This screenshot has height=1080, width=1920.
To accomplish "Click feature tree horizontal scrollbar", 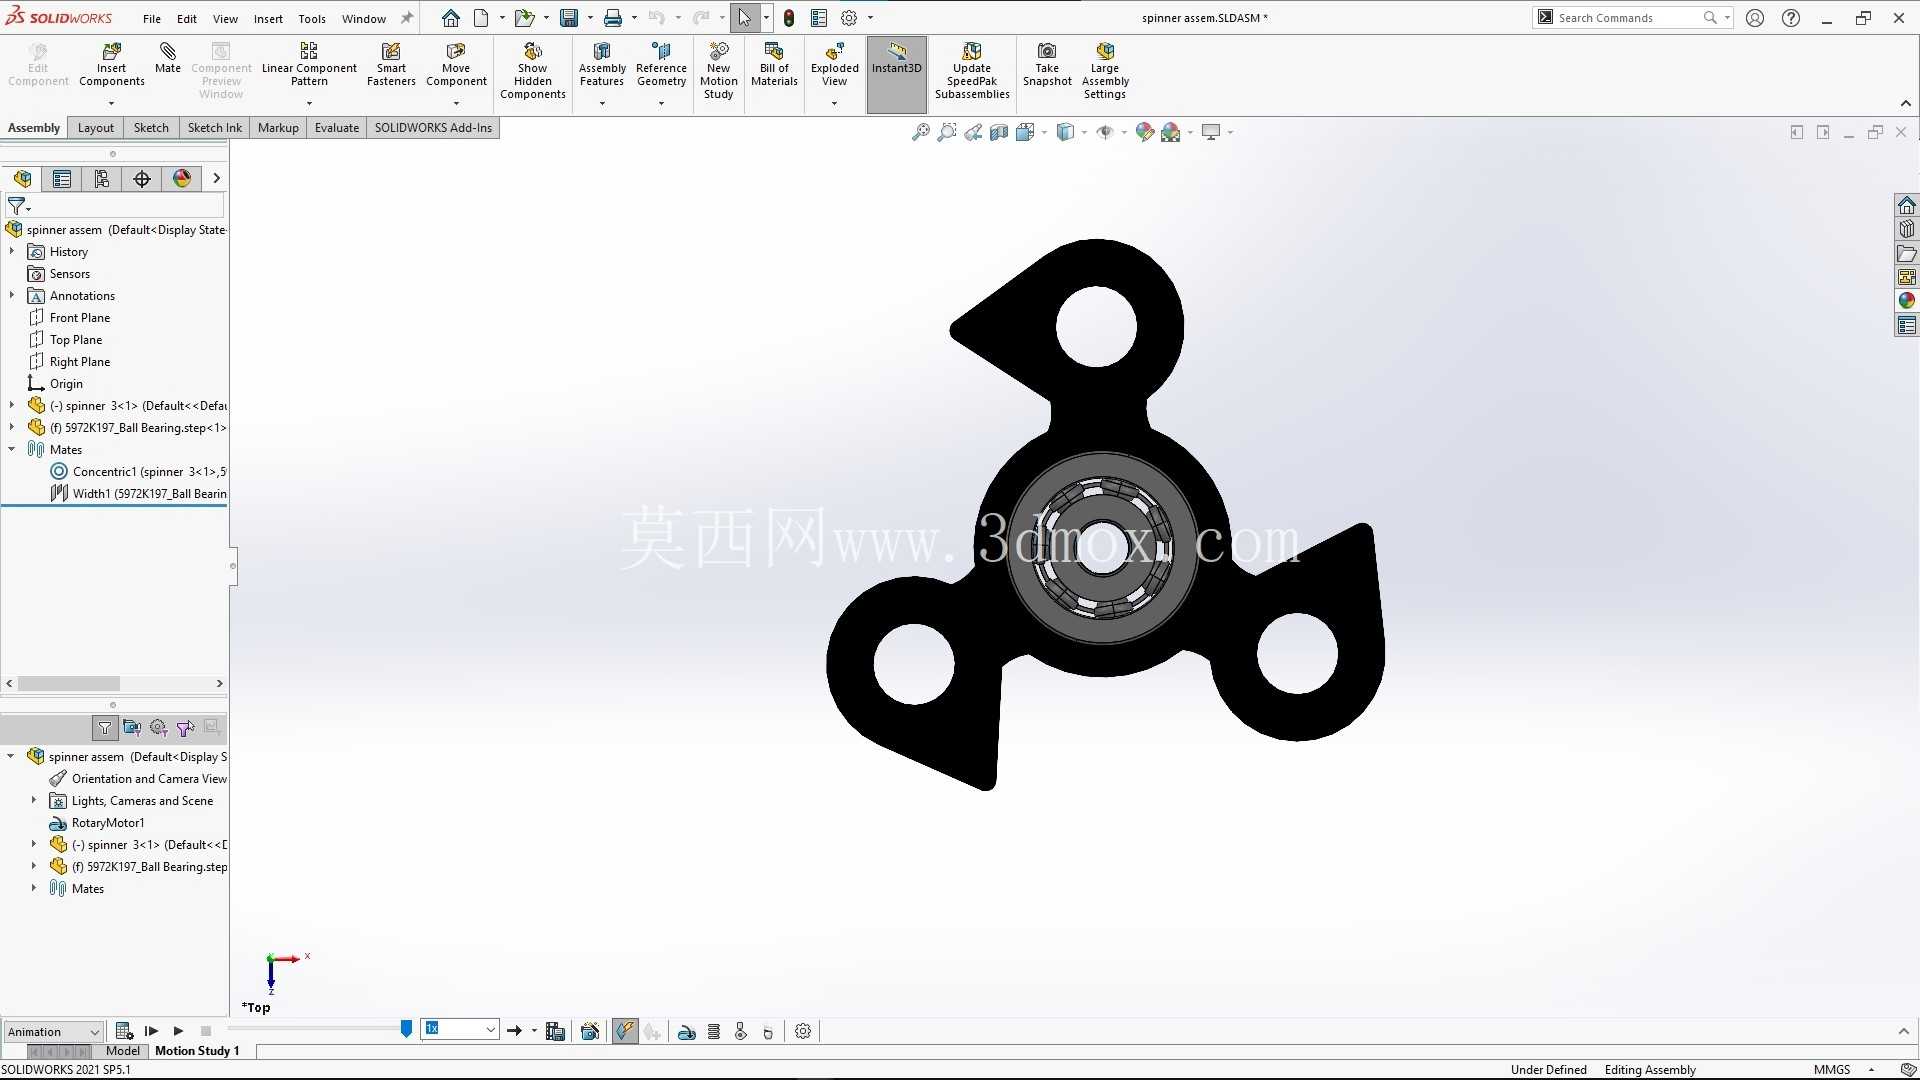I will [x=69, y=684].
